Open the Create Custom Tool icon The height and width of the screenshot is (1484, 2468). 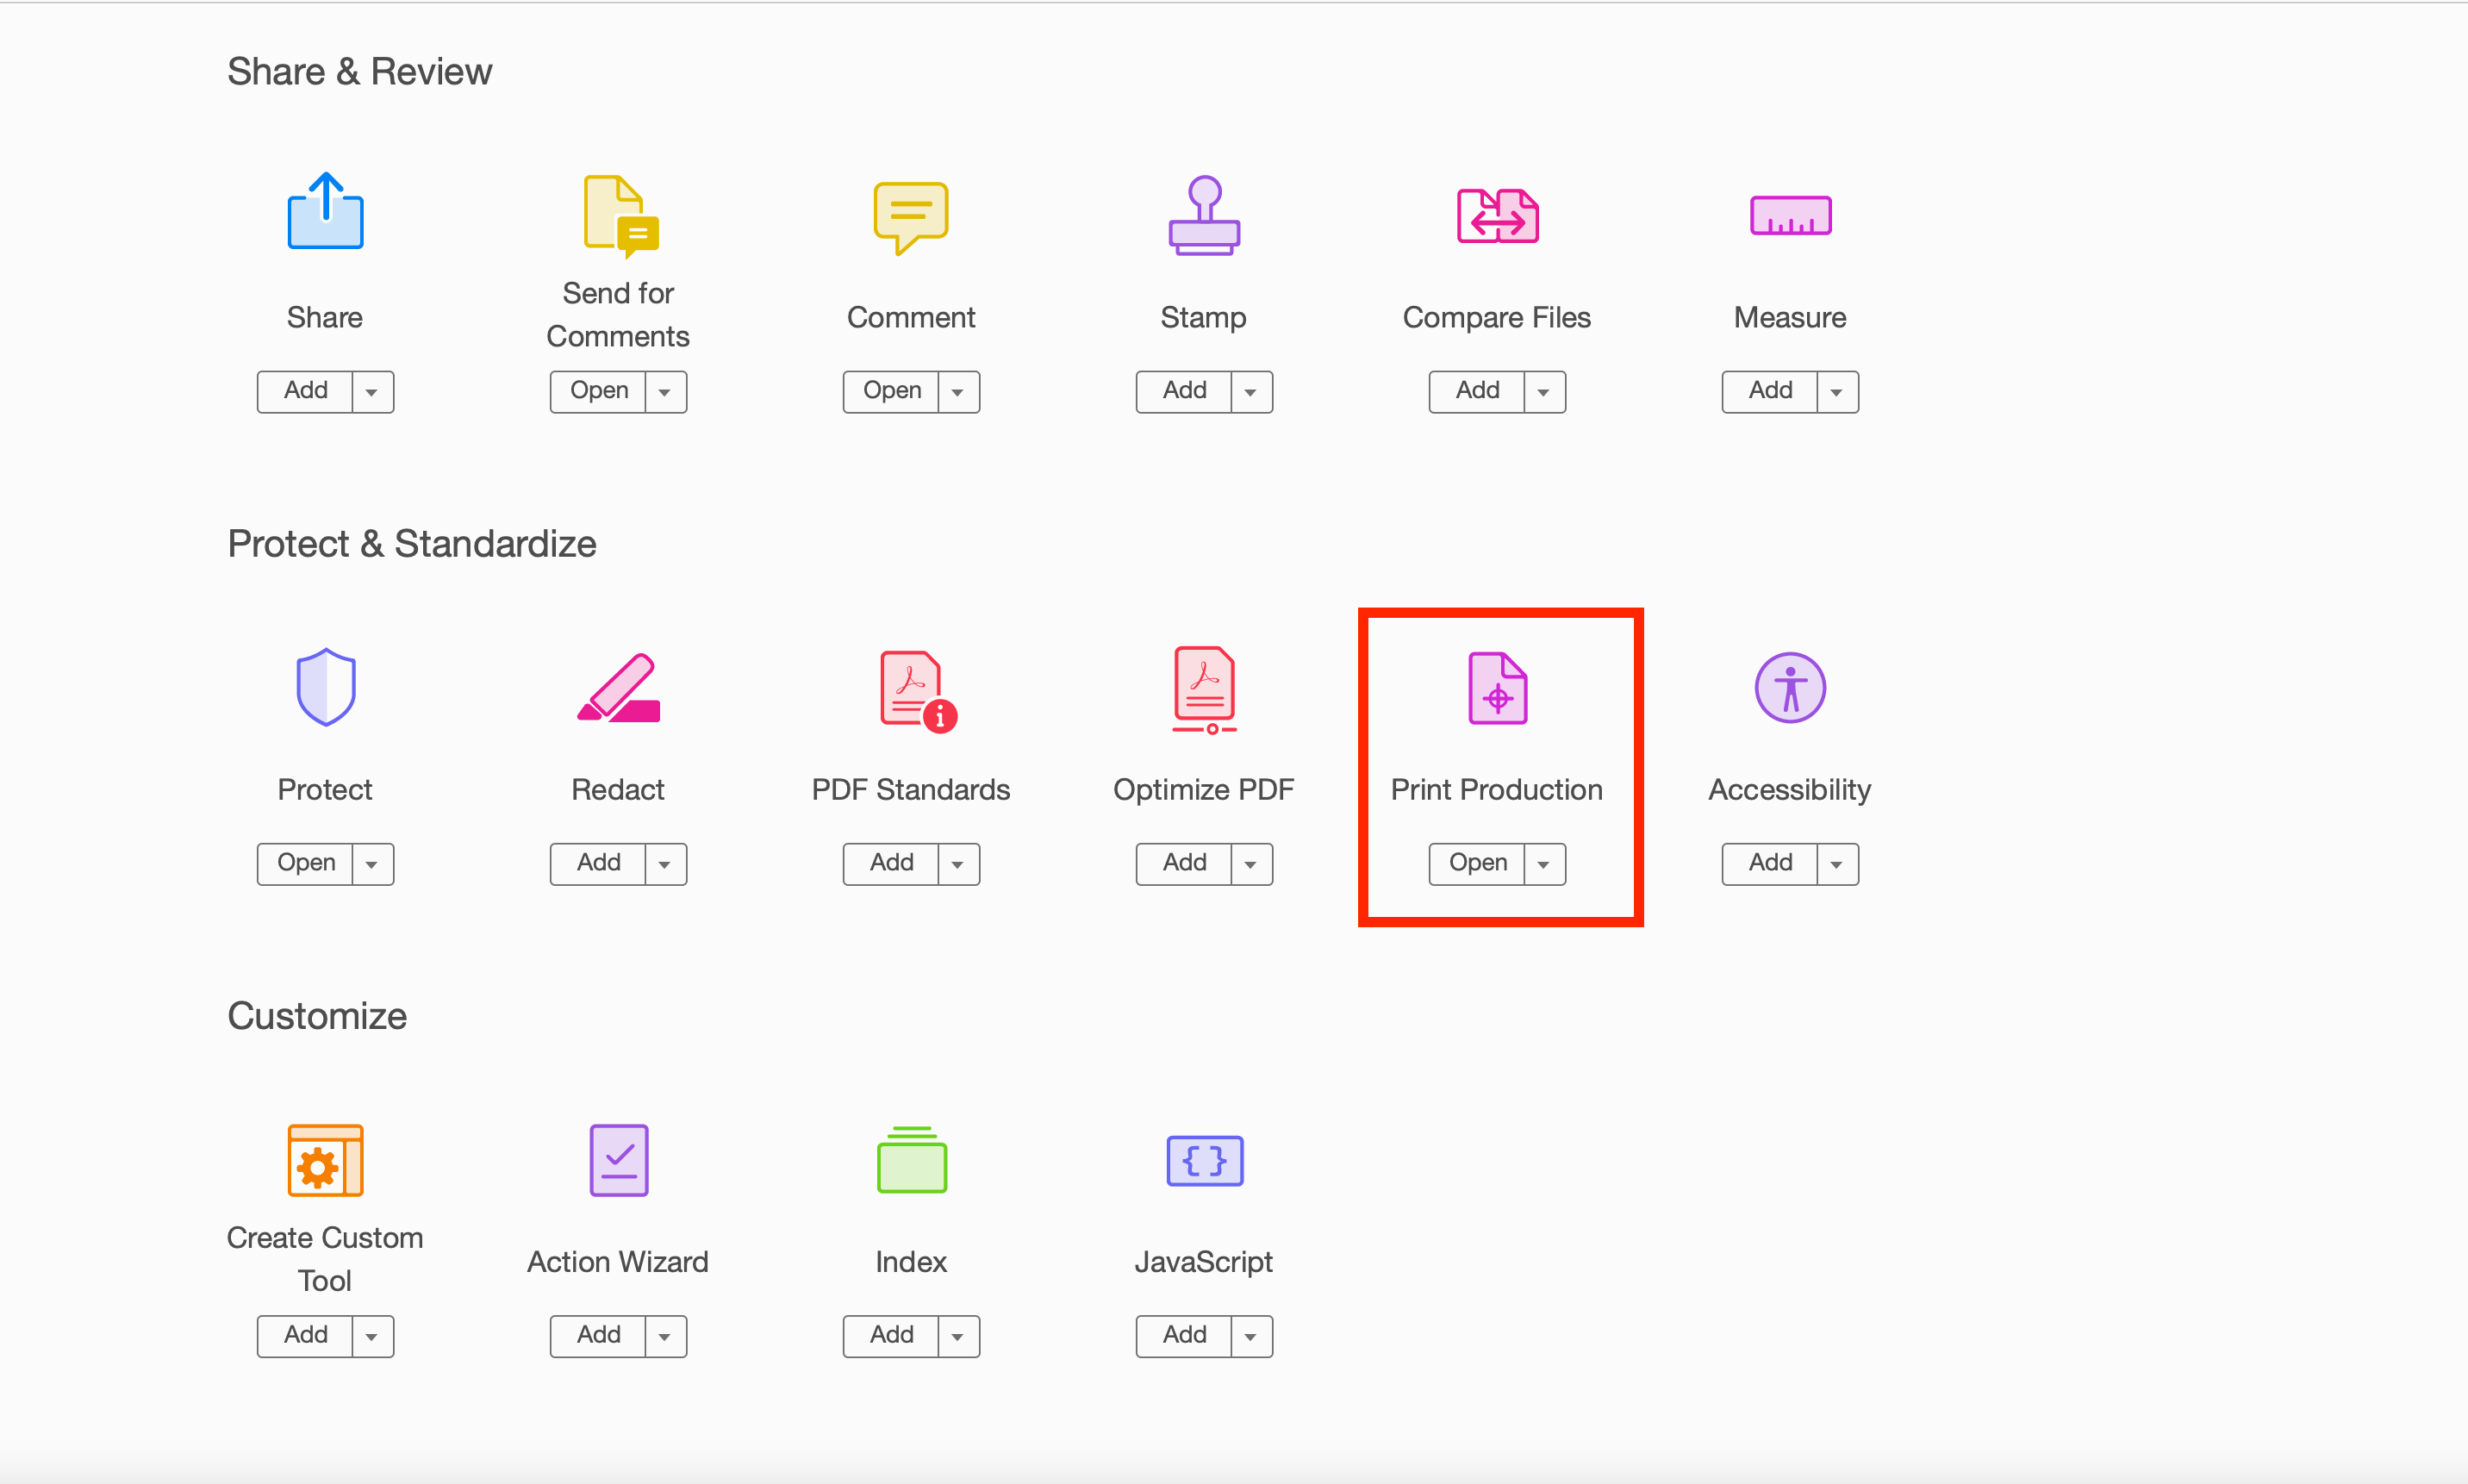point(325,1160)
